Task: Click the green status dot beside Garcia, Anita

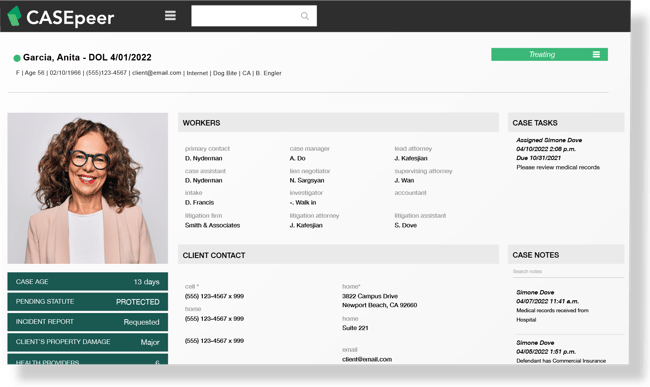Action: [x=17, y=58]
